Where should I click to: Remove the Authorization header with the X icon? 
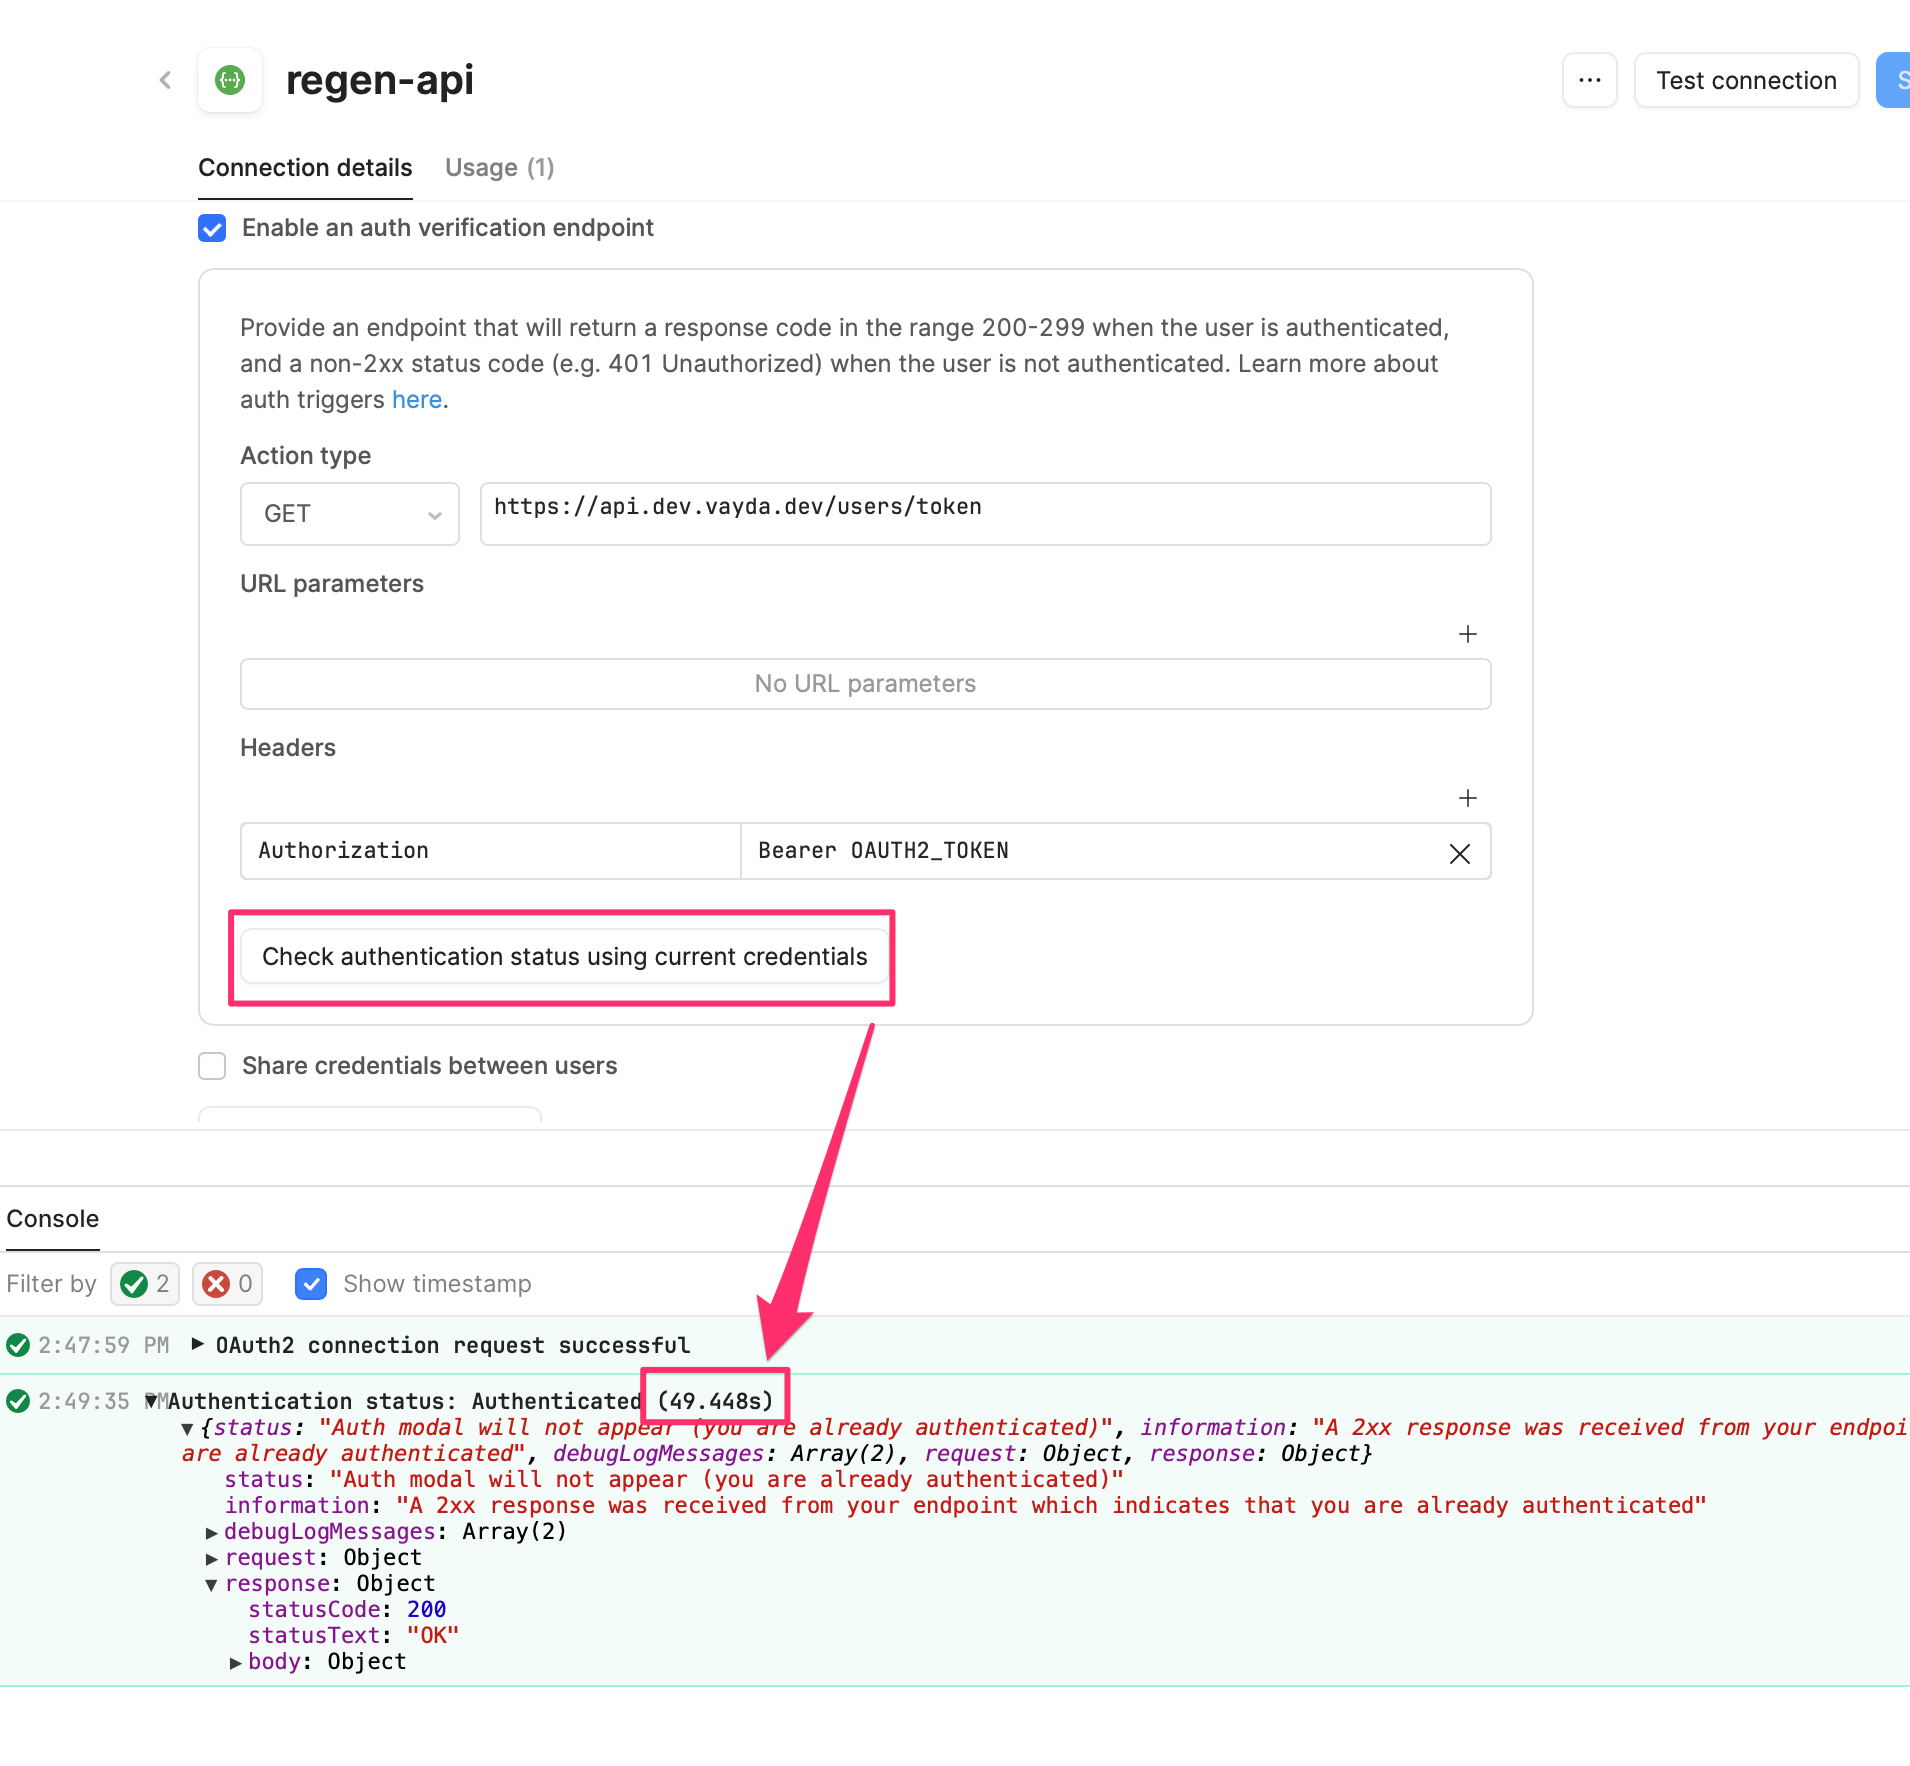(x=1459, y=853)
